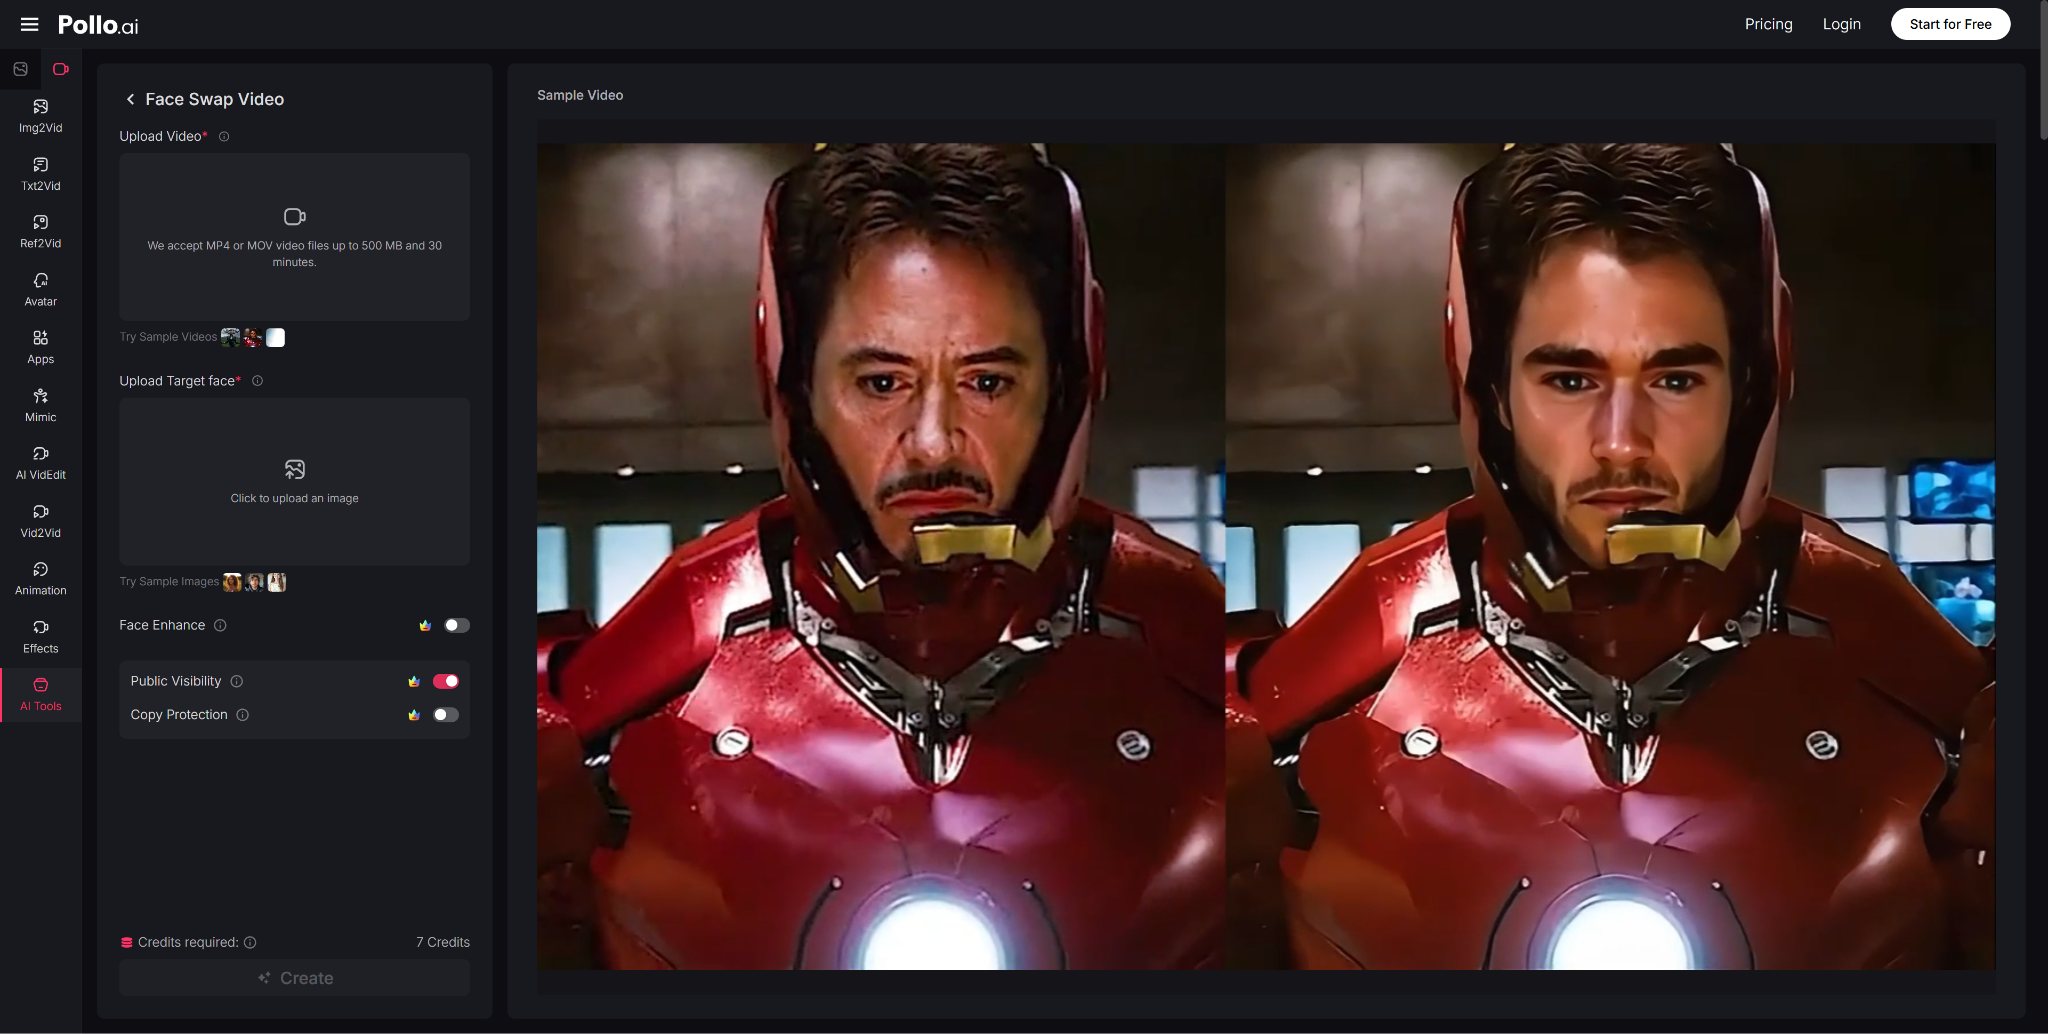Screen dimensions: 2048x1034
Task: Show info for Public Visibility
Action: click(237, 681)
